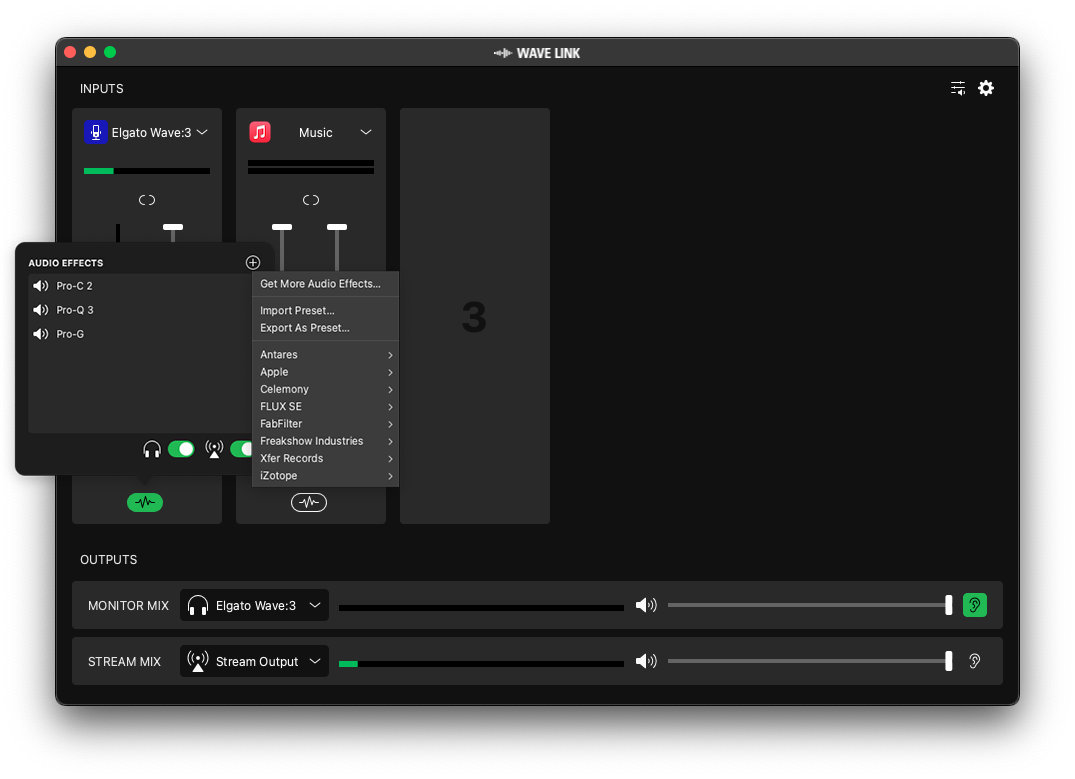Click the Elgato Wave:3 microphone icon
The height and width of the screenshot is (779, 1075).
95,132
